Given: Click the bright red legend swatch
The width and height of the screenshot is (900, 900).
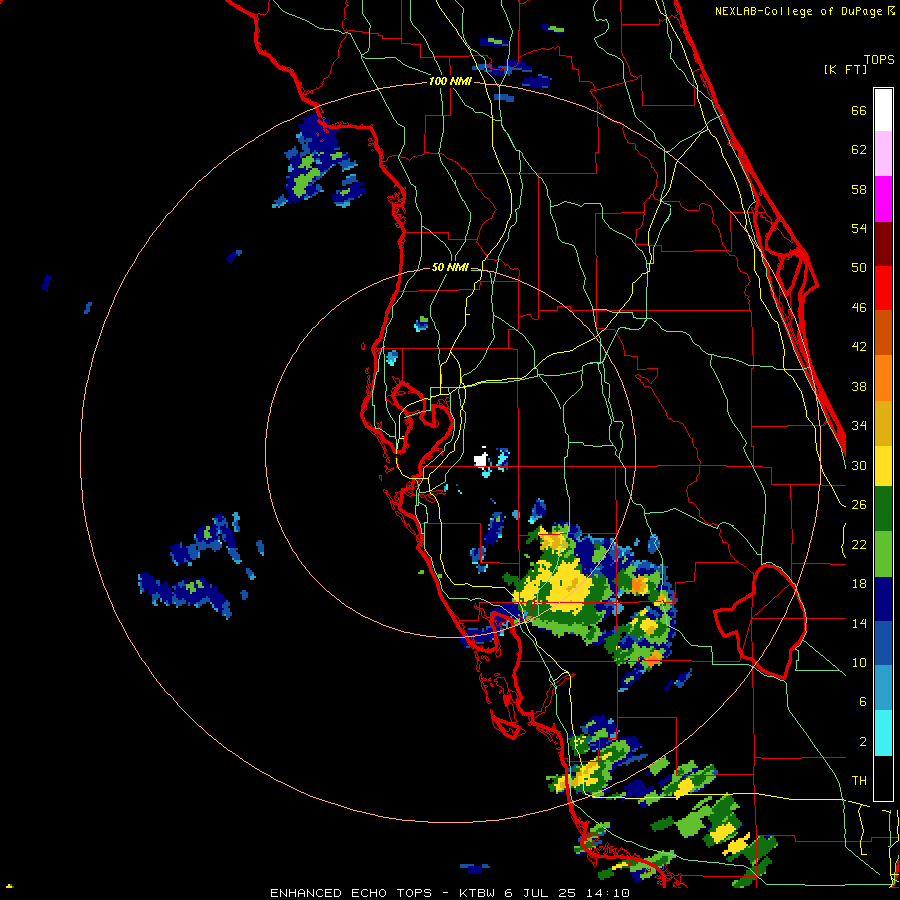Looking at the screenshot, I should click(x=883, y=288).
